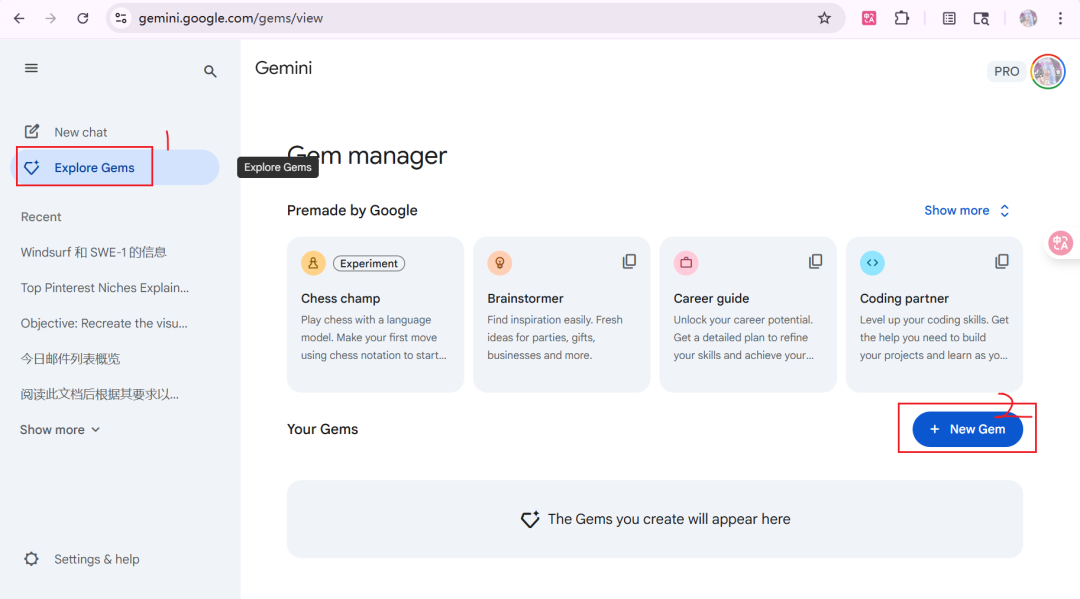Open Objective: Recreate the visu... chat
Screen dimensions: 1080x599
[x=104, y=324]
